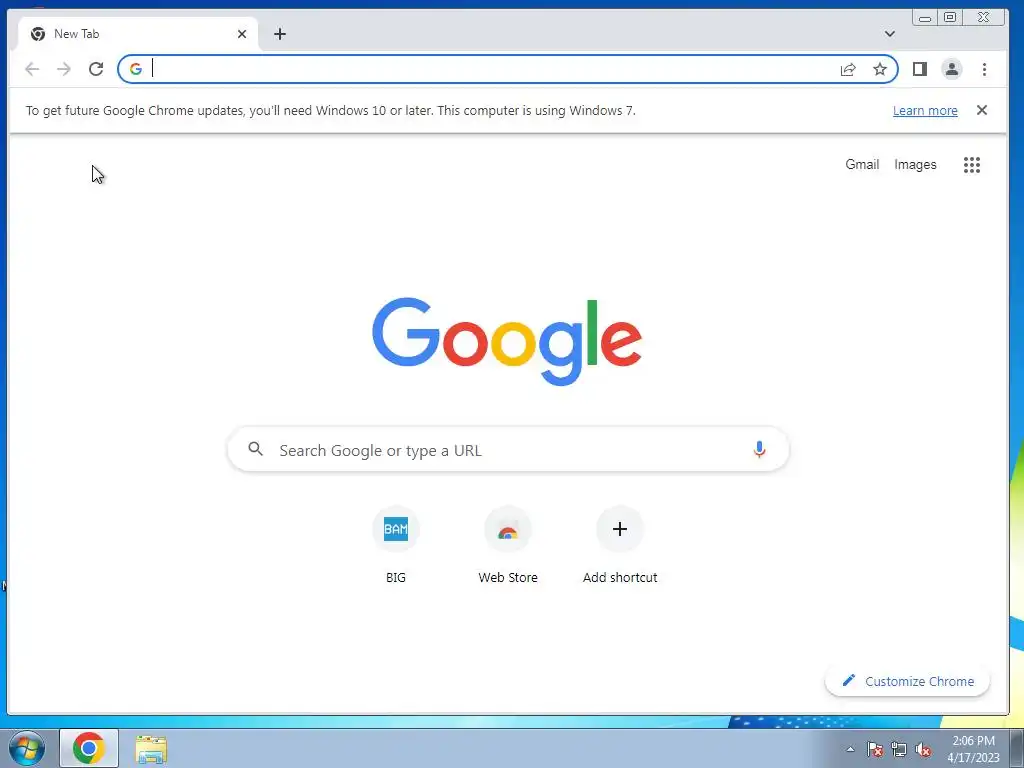Open the Gmail link

click(x=862, y=165)
